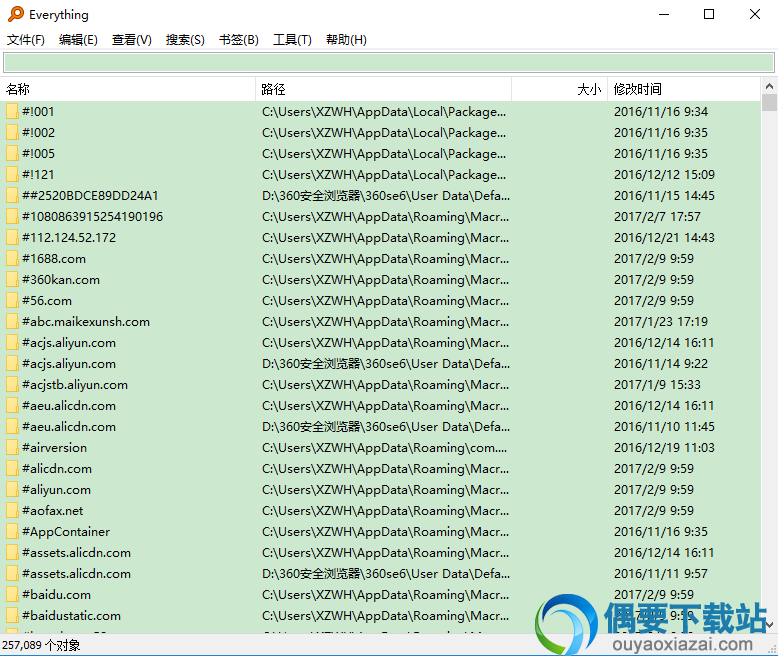The image size is (778, 656).
Task: Click the Everything magnifier app icon
Action: pos(15,14)
